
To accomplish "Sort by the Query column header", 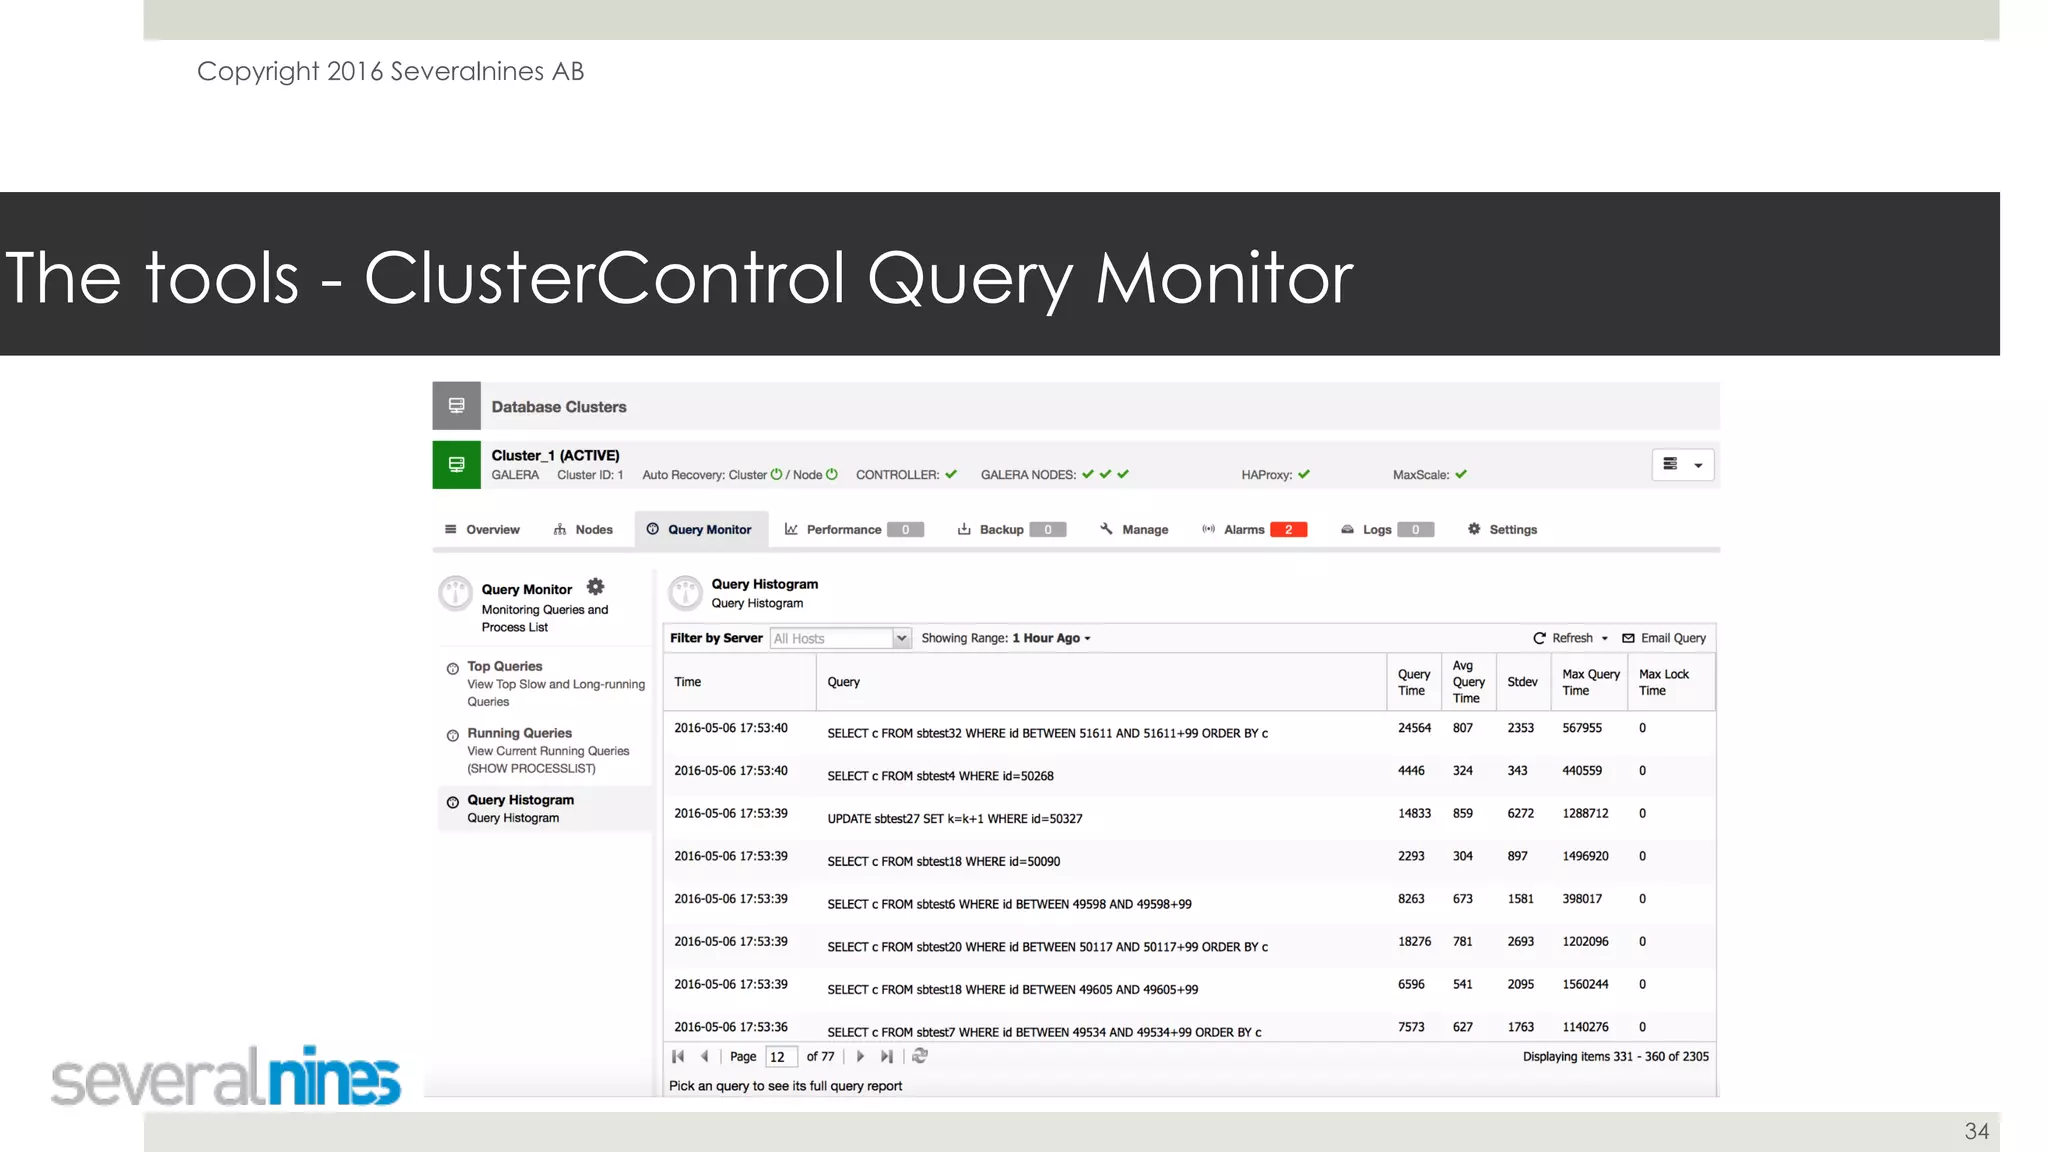I will [x=1101, y=682].
